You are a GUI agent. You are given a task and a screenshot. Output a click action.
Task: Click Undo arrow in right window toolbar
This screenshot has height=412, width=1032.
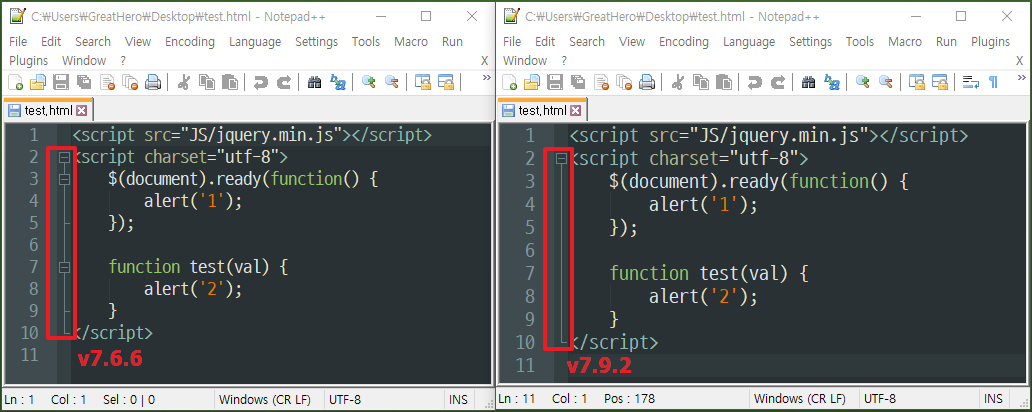755,82
